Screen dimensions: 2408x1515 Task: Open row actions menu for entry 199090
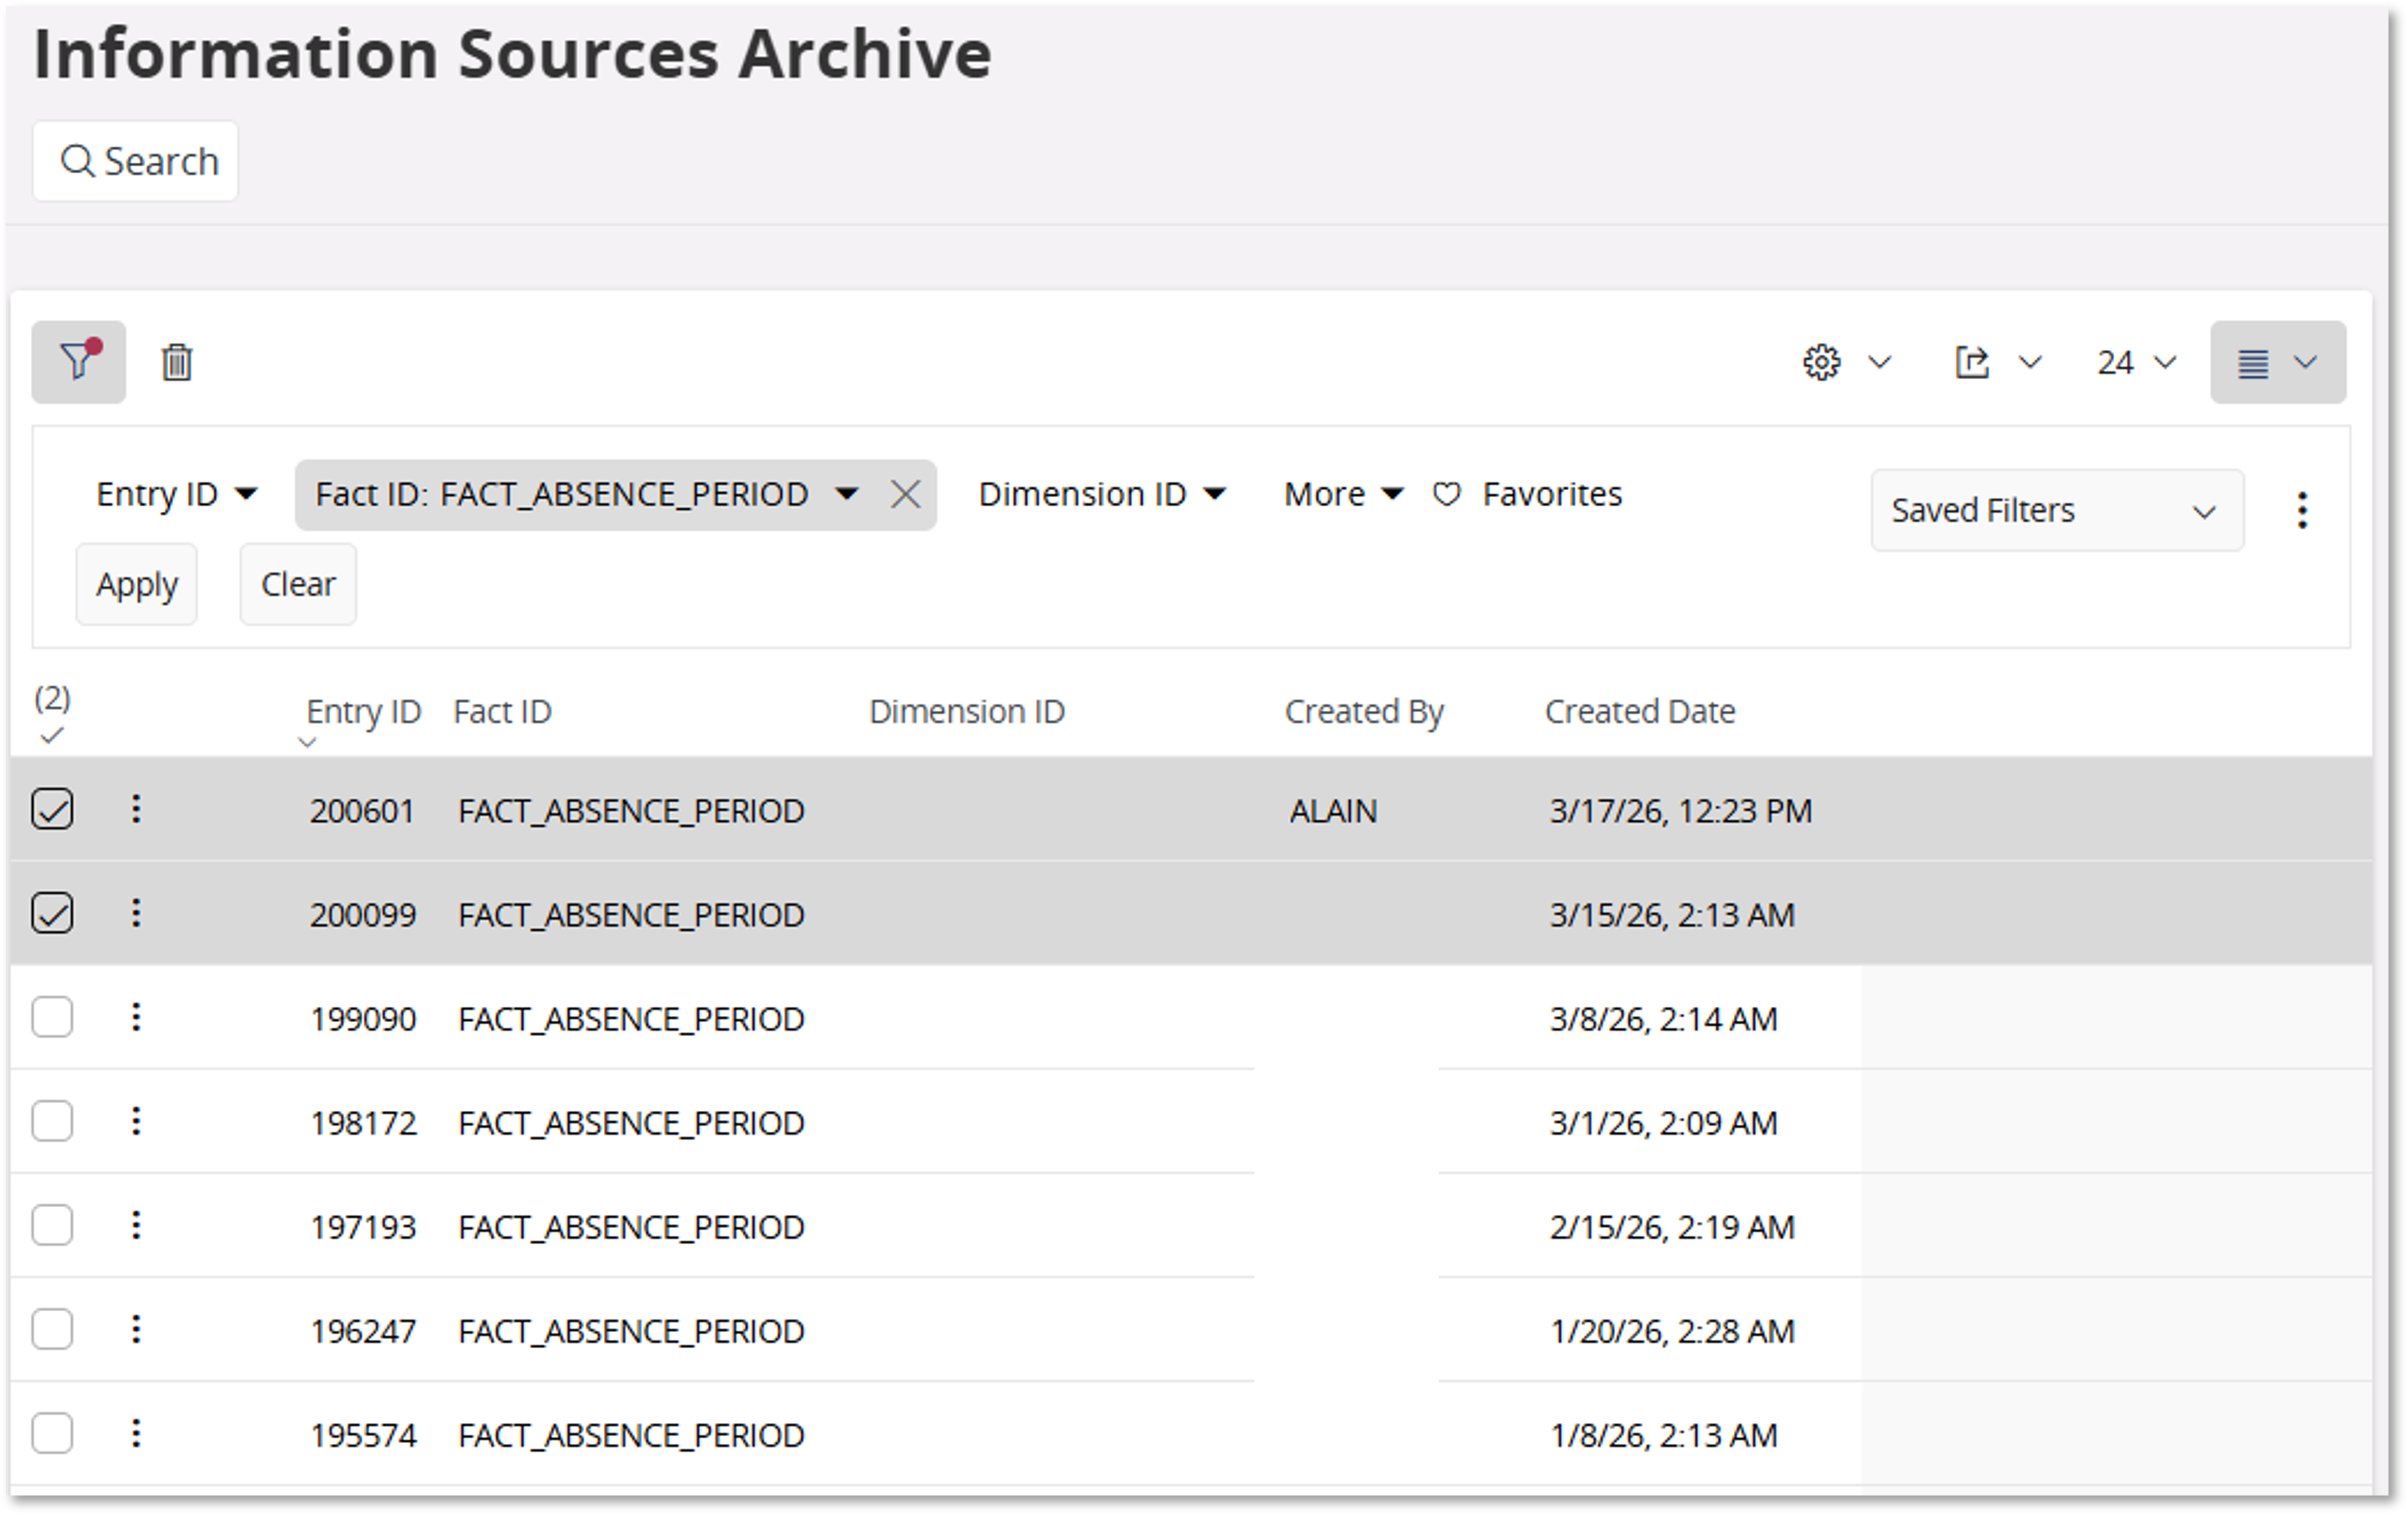(136, 1017)
